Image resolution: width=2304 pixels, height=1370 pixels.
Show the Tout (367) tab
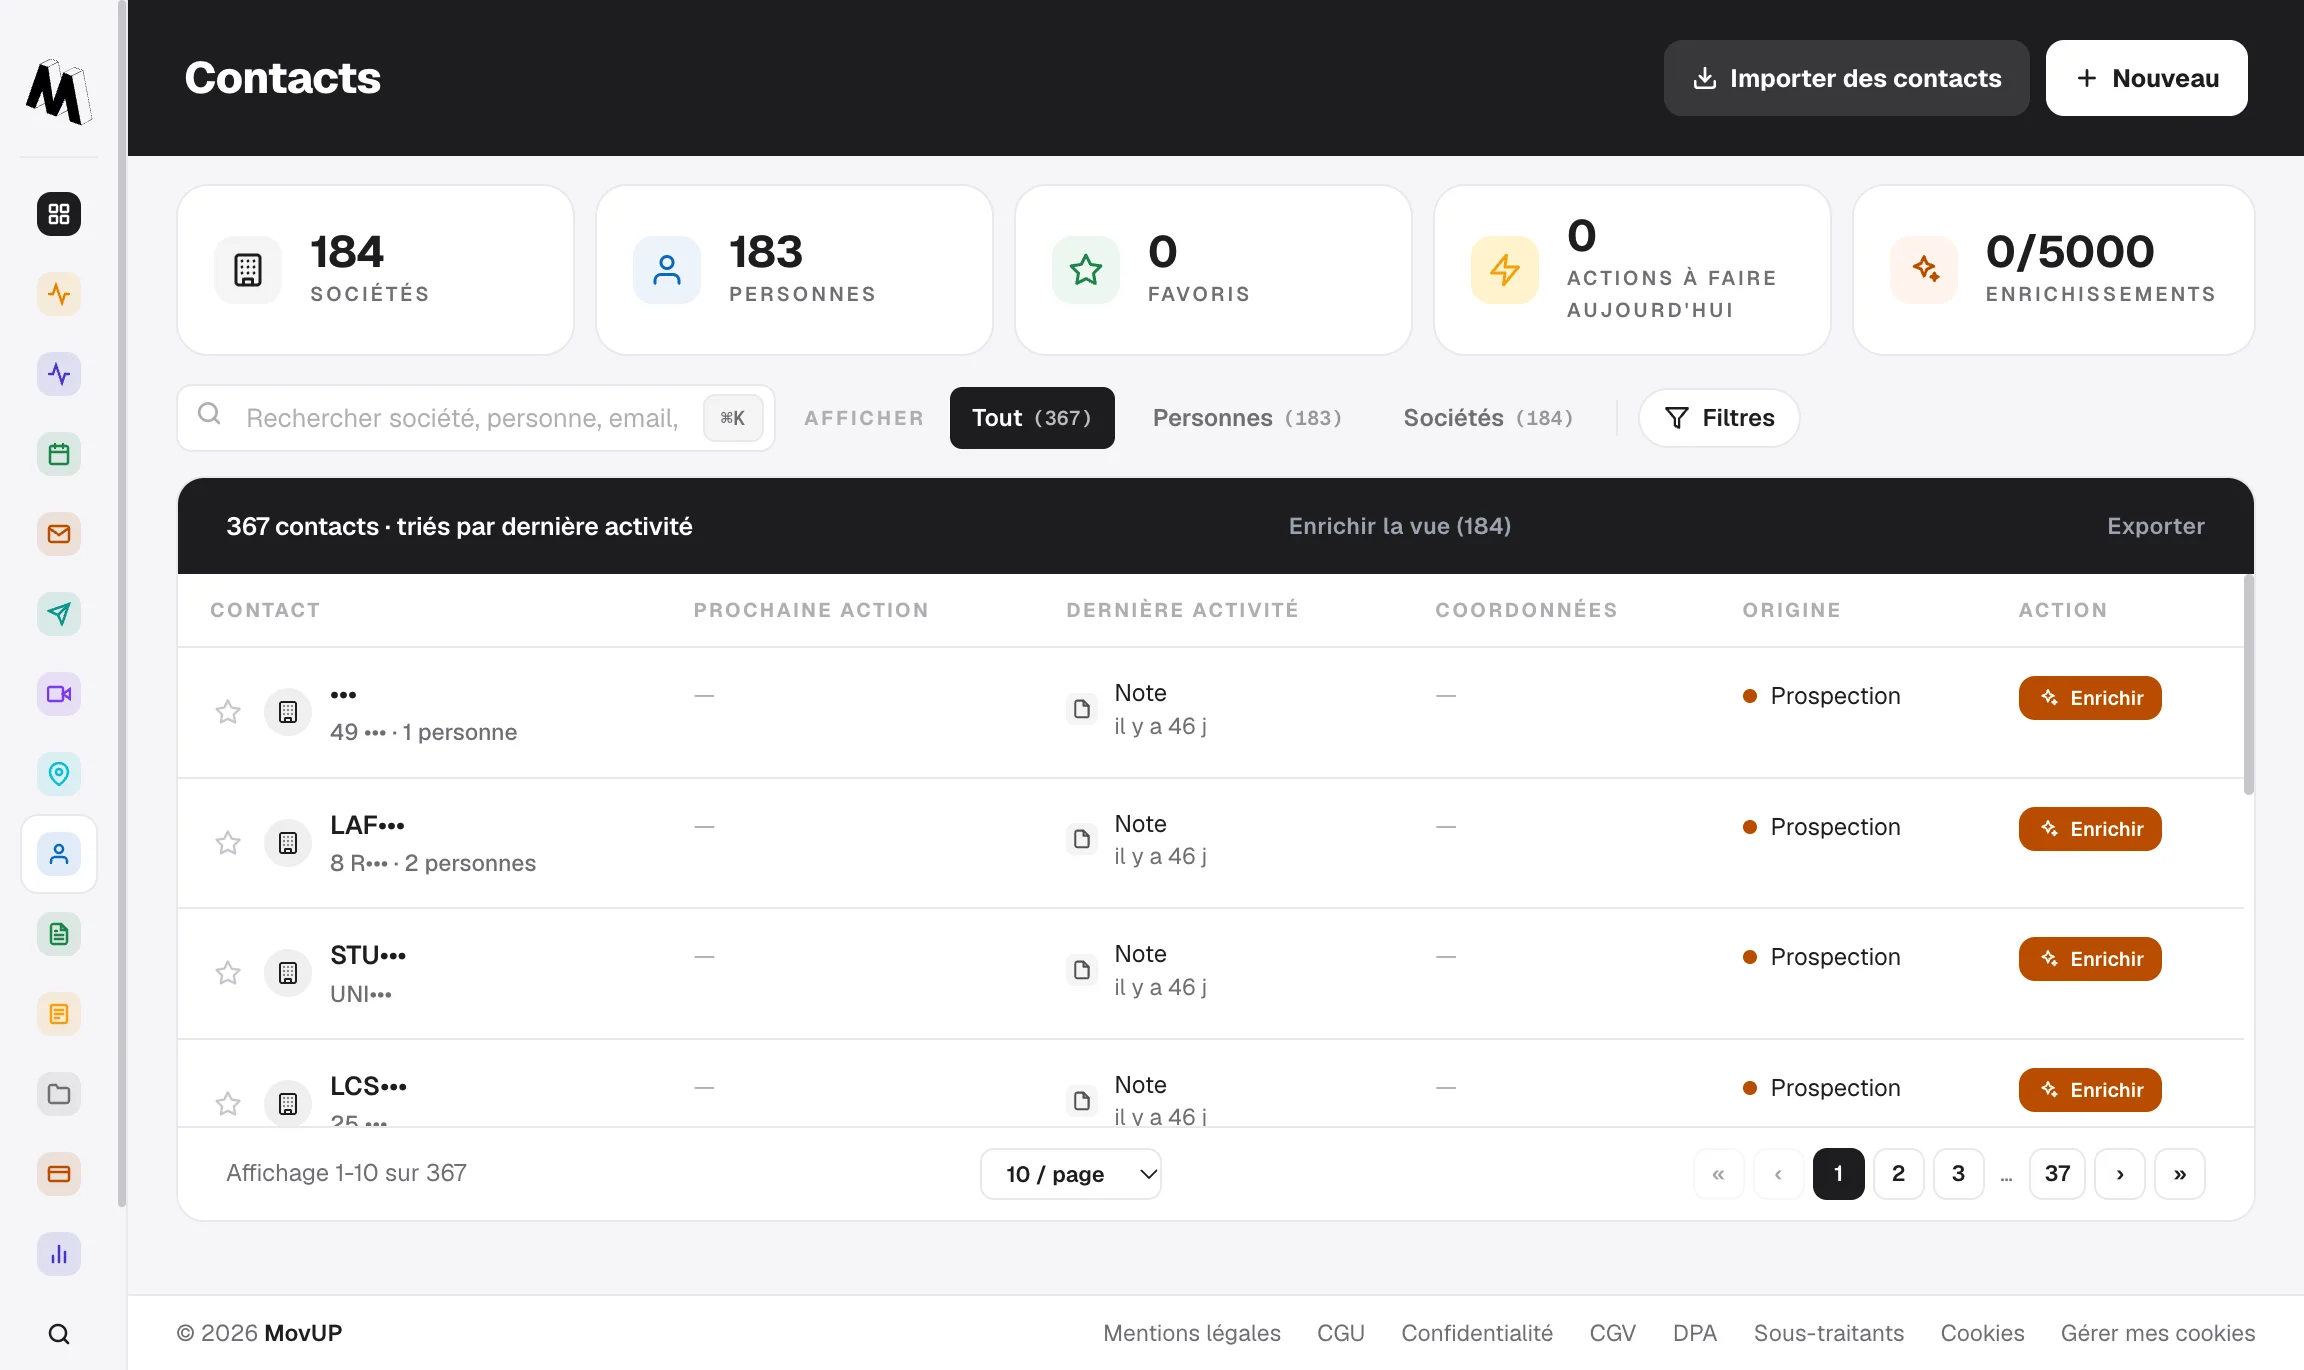[x=1032, y=418]
